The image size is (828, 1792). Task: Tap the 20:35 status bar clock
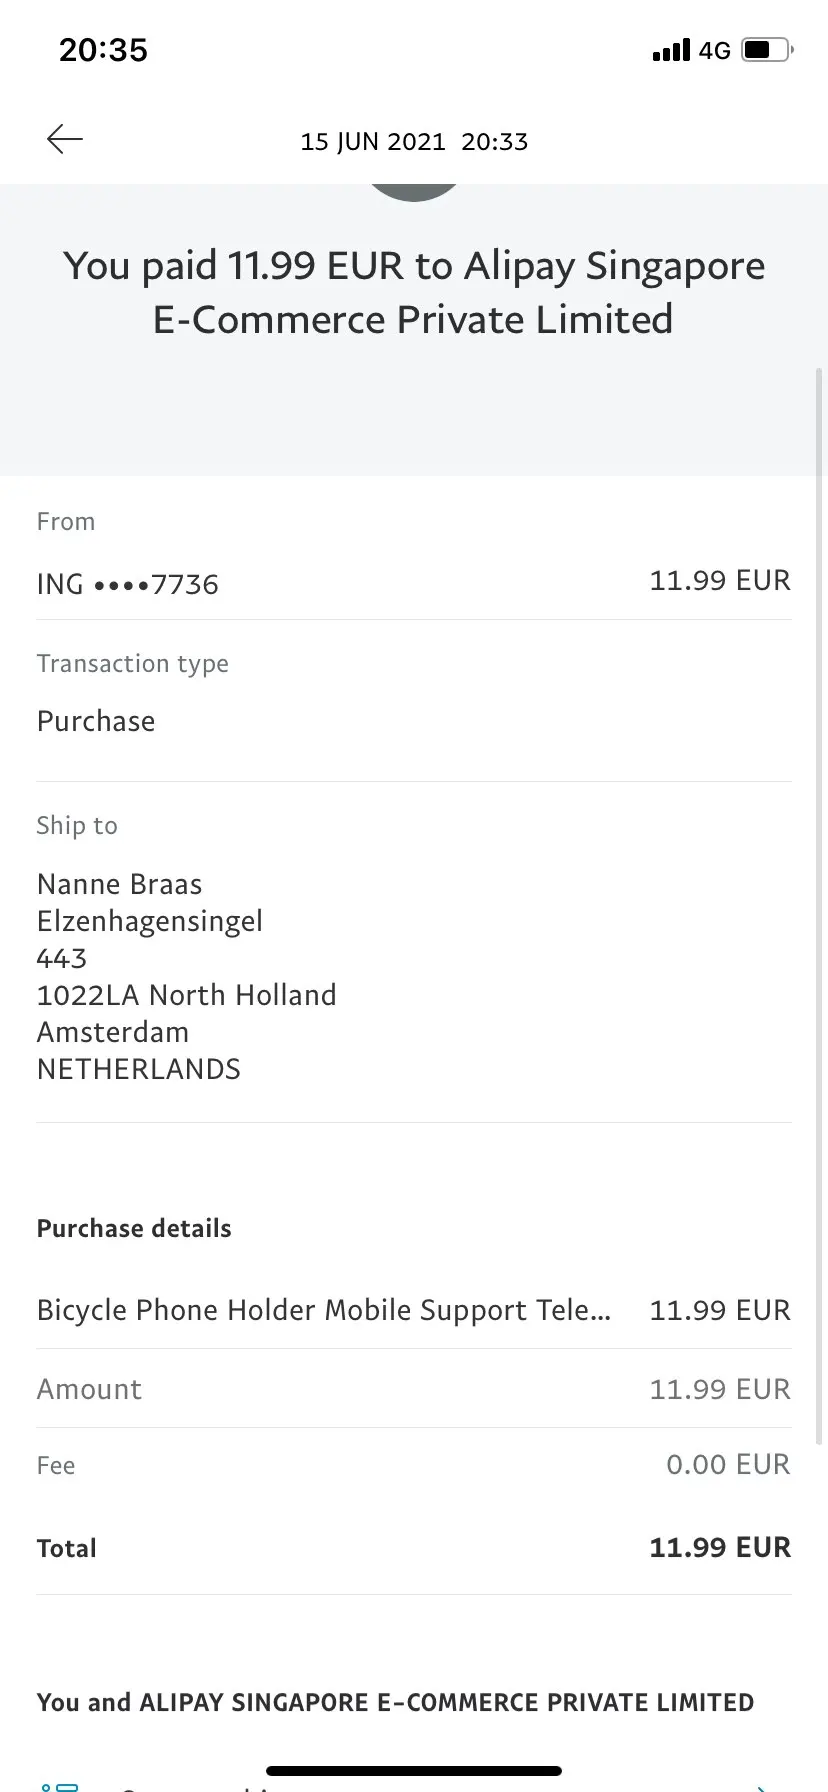coord(103,50)
